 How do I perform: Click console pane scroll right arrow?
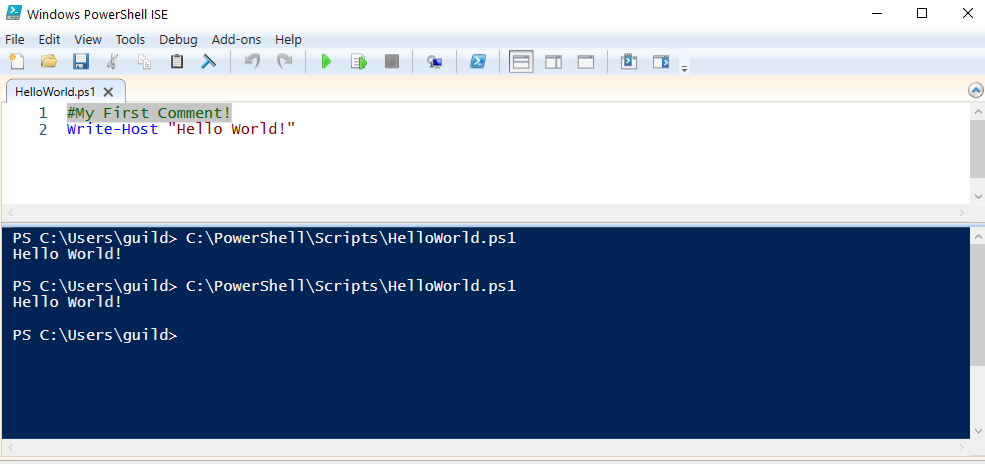point(962,447)
